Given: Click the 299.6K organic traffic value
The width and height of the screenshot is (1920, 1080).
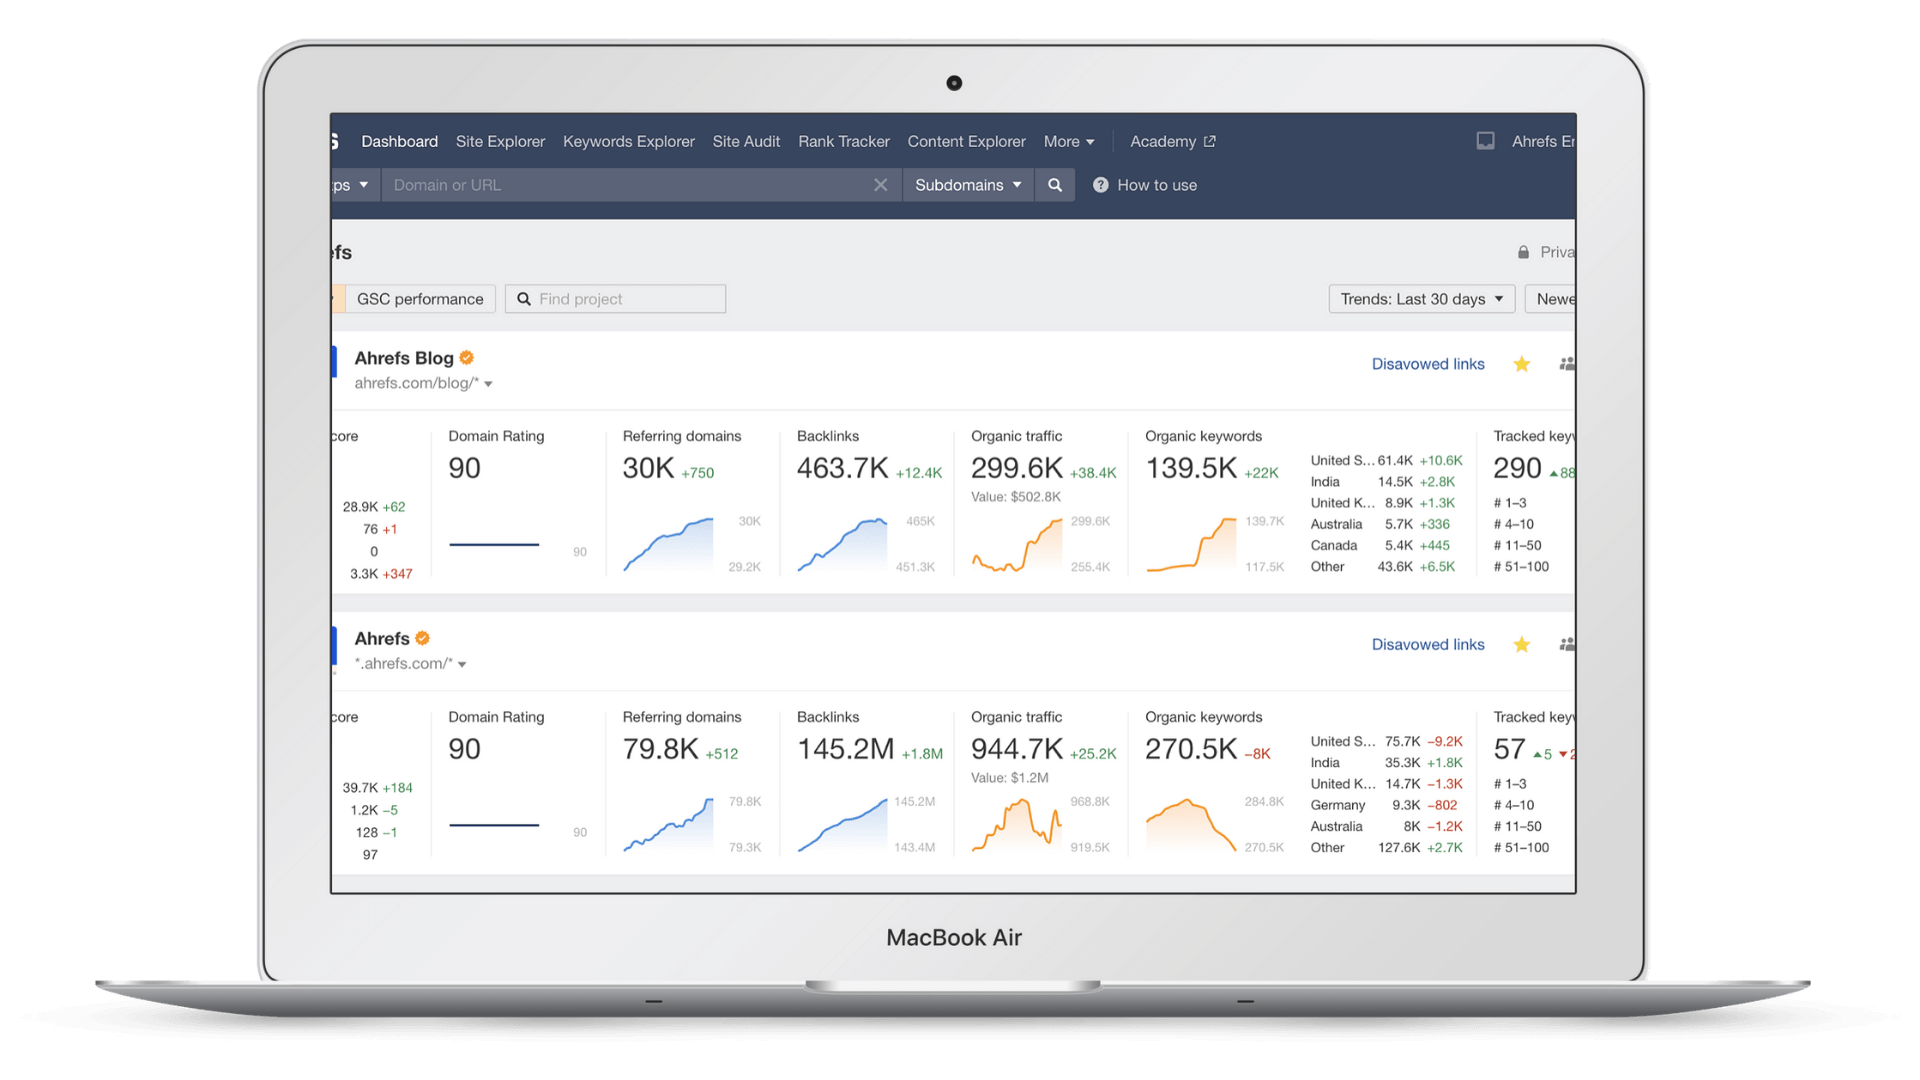Looking at the screenshot, I should pos(1016,468).
